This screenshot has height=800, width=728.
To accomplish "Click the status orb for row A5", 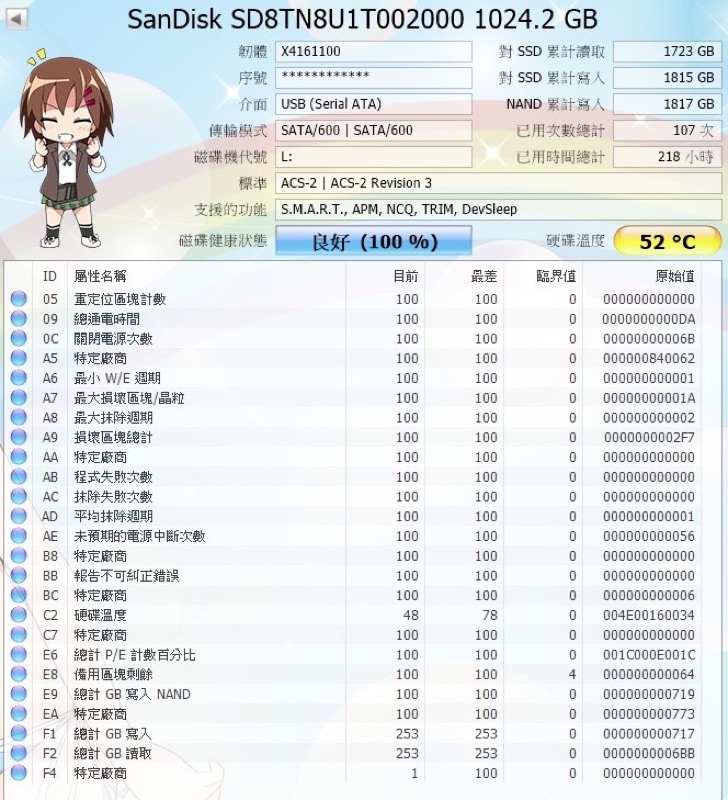I will tap(18, 358).
